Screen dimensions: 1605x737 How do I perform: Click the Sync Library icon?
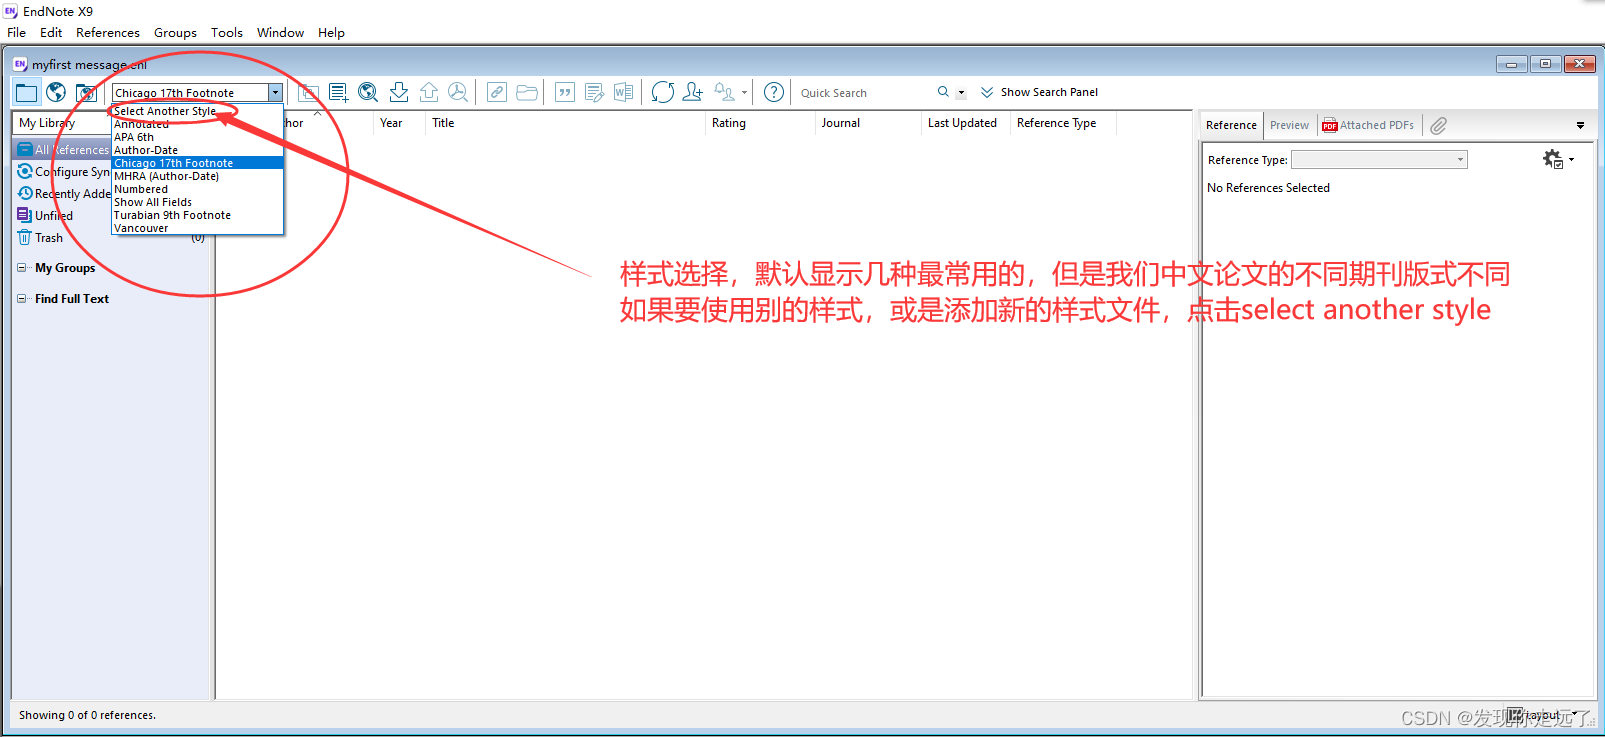click(663, 92)
